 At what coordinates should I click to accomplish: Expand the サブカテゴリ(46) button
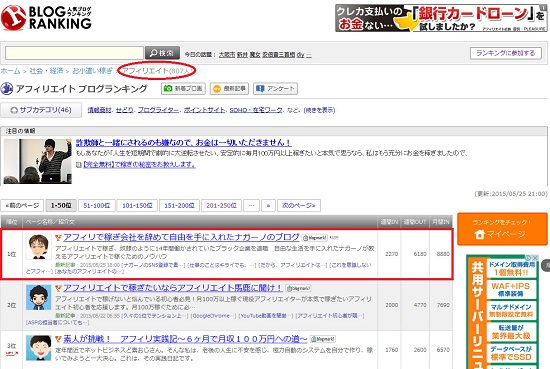(x=41, y=110)
